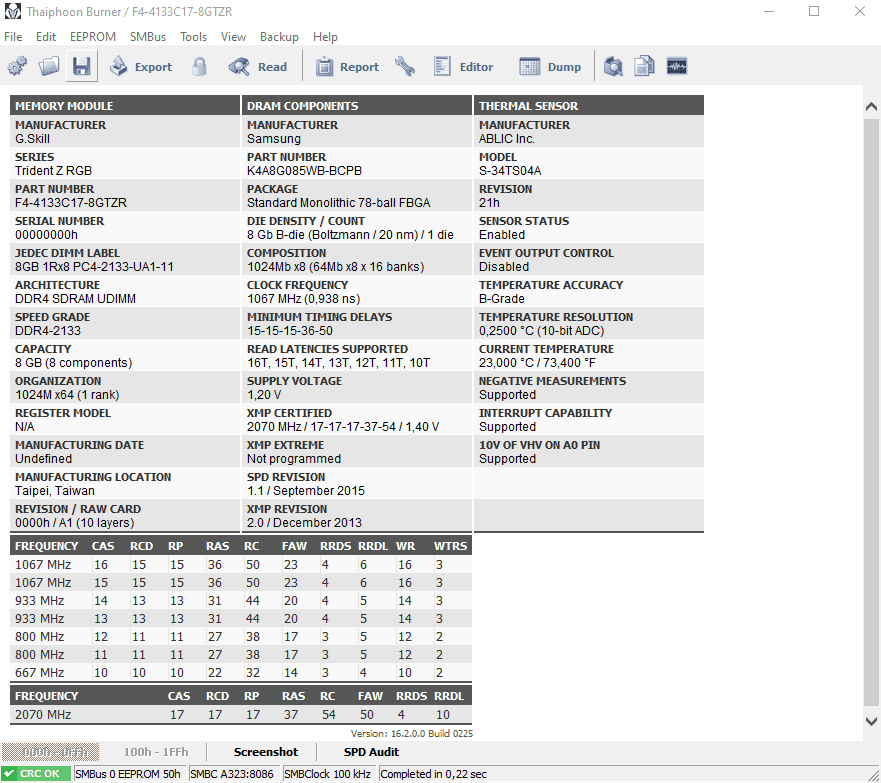Click the SPD Audit button
Screen dimensions: 881x783
(x=371, y=752)
